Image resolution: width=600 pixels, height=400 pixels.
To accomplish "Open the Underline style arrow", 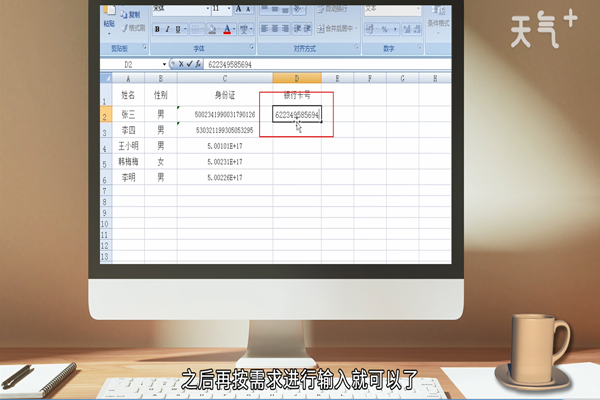I will (185, 29).
